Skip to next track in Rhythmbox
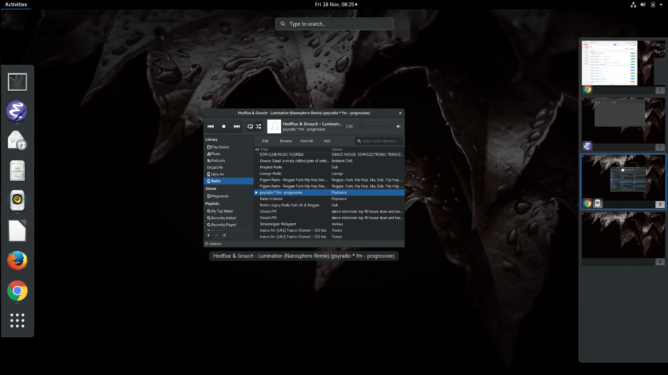This screenshot has width=668, height=375. click(x=237, y=127)
